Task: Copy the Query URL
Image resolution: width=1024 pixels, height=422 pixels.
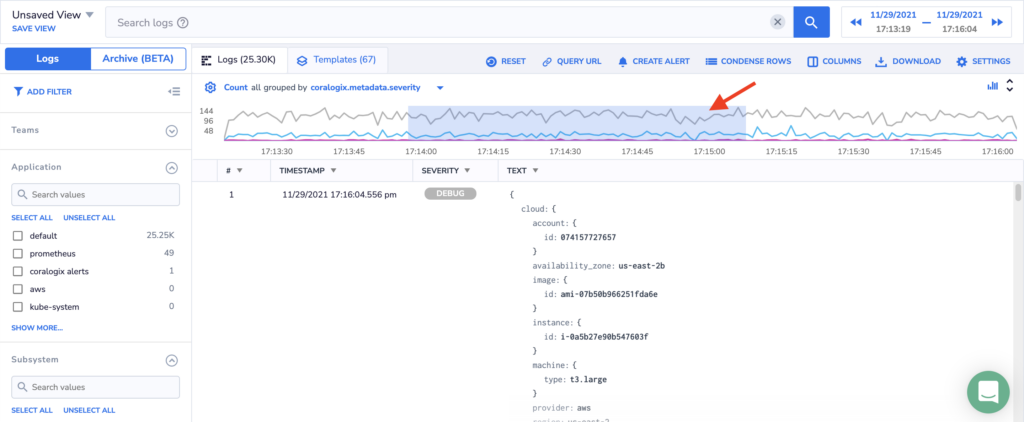Action: pyautogui.click(x=571, y=61)
